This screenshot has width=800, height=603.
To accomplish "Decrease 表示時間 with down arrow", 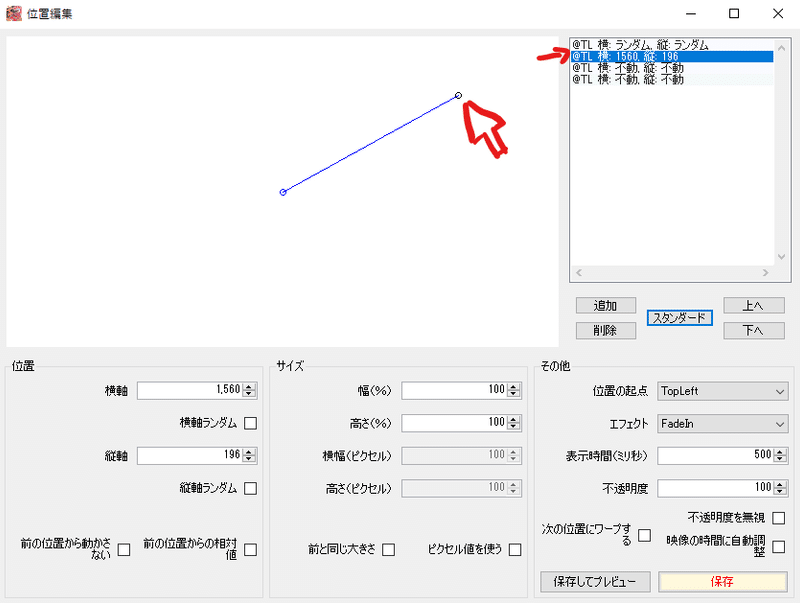I will [780, 460].
